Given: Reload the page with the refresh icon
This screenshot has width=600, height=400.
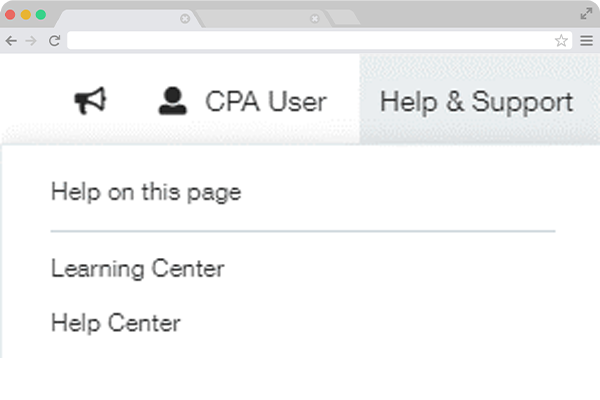Looking at the screenshot, I should tap(54, 41).
